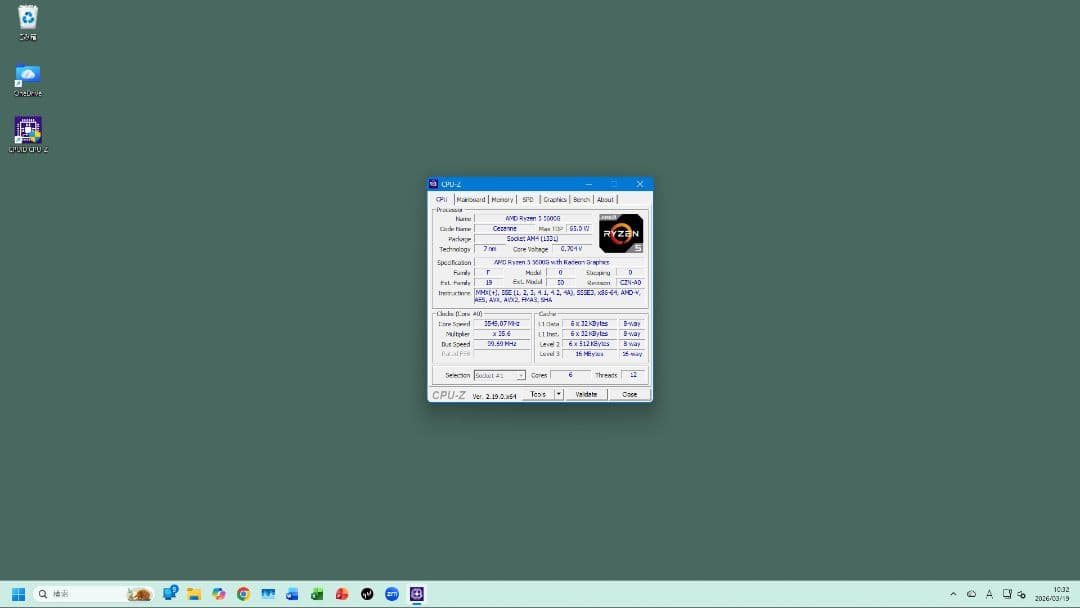Expand the Tools dropdown arrow
The width and height of the screenshot is (1080, 608).
pos(559,395)
